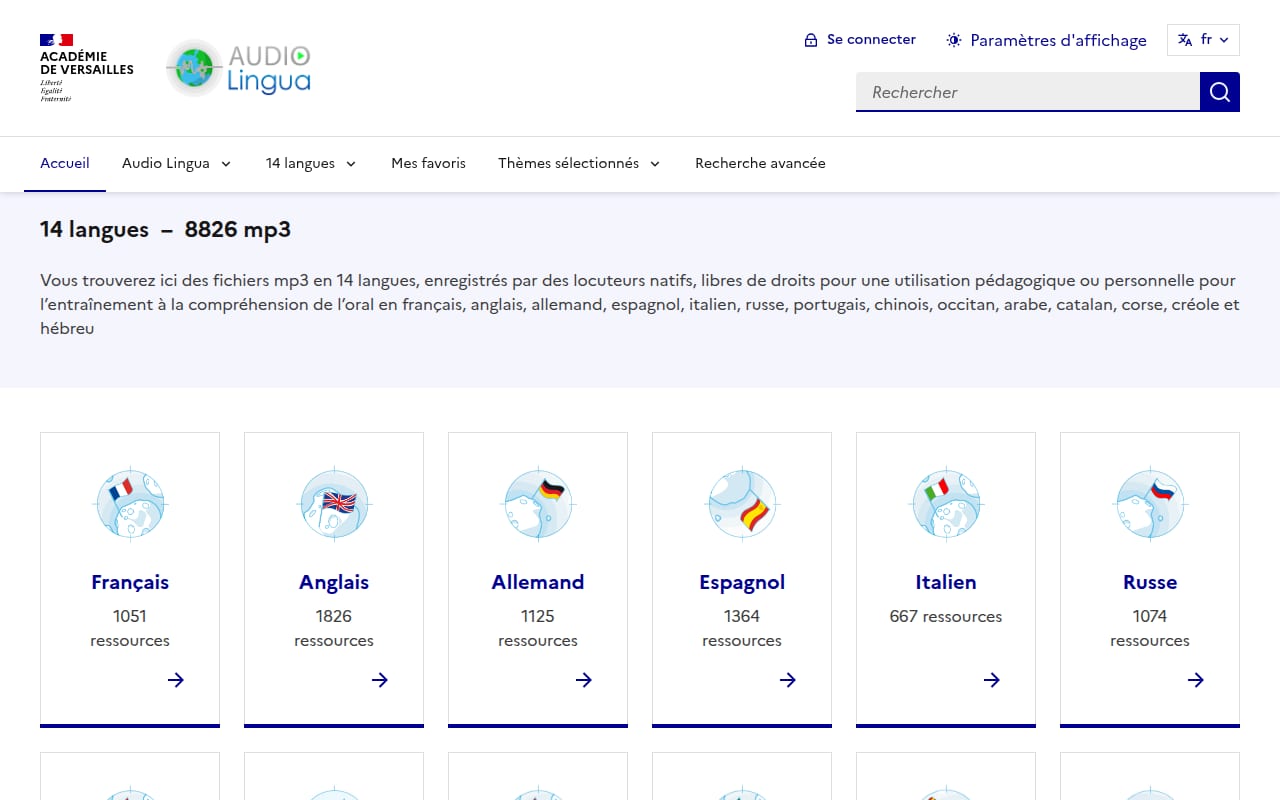Open Recherche avancée page
Image resolution: width=1280 pixels, height=800 pixels.
pos(760,163)
